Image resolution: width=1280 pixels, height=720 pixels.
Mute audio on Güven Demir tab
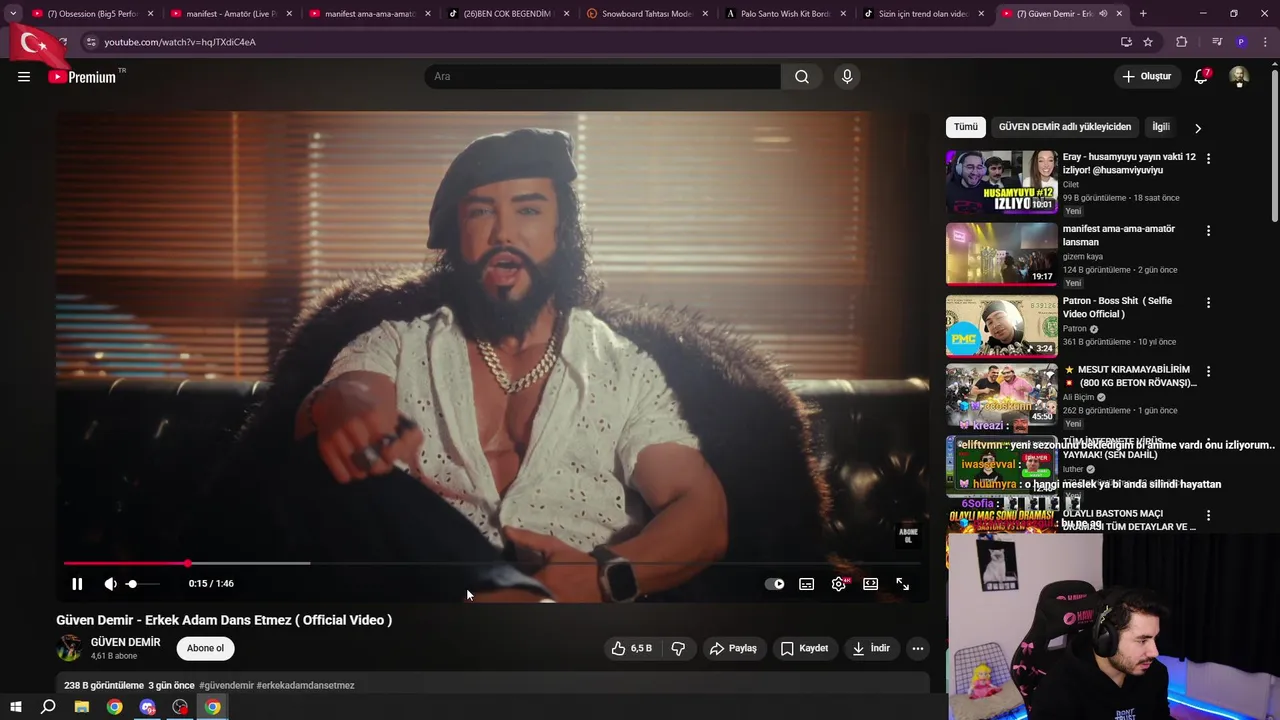pyautogui.click(x=1103, y=14)
